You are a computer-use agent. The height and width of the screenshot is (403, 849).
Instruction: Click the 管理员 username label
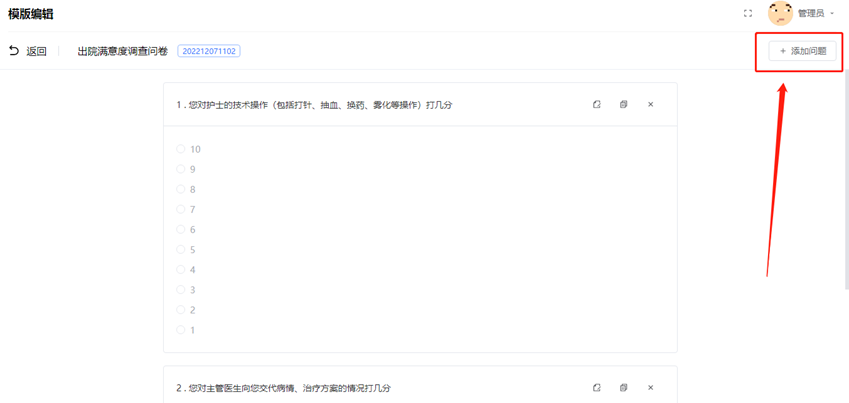(x=811, y=14)
